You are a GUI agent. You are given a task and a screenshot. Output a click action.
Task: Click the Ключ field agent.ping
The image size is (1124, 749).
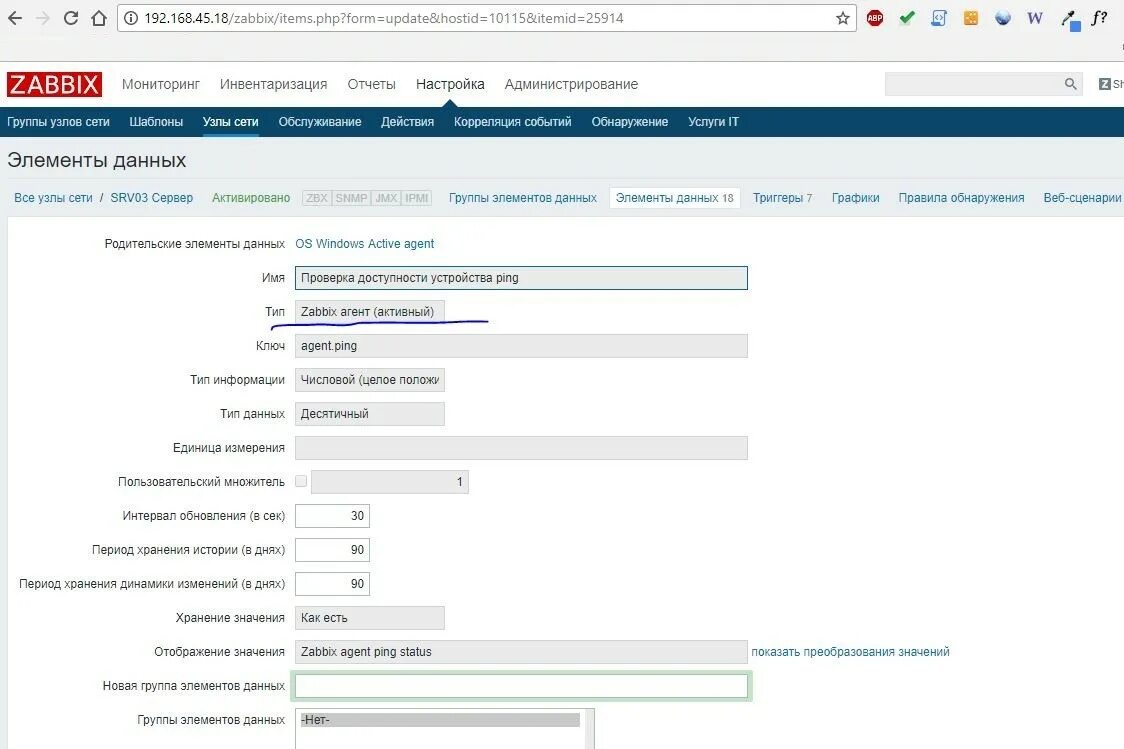coord(521,345)
